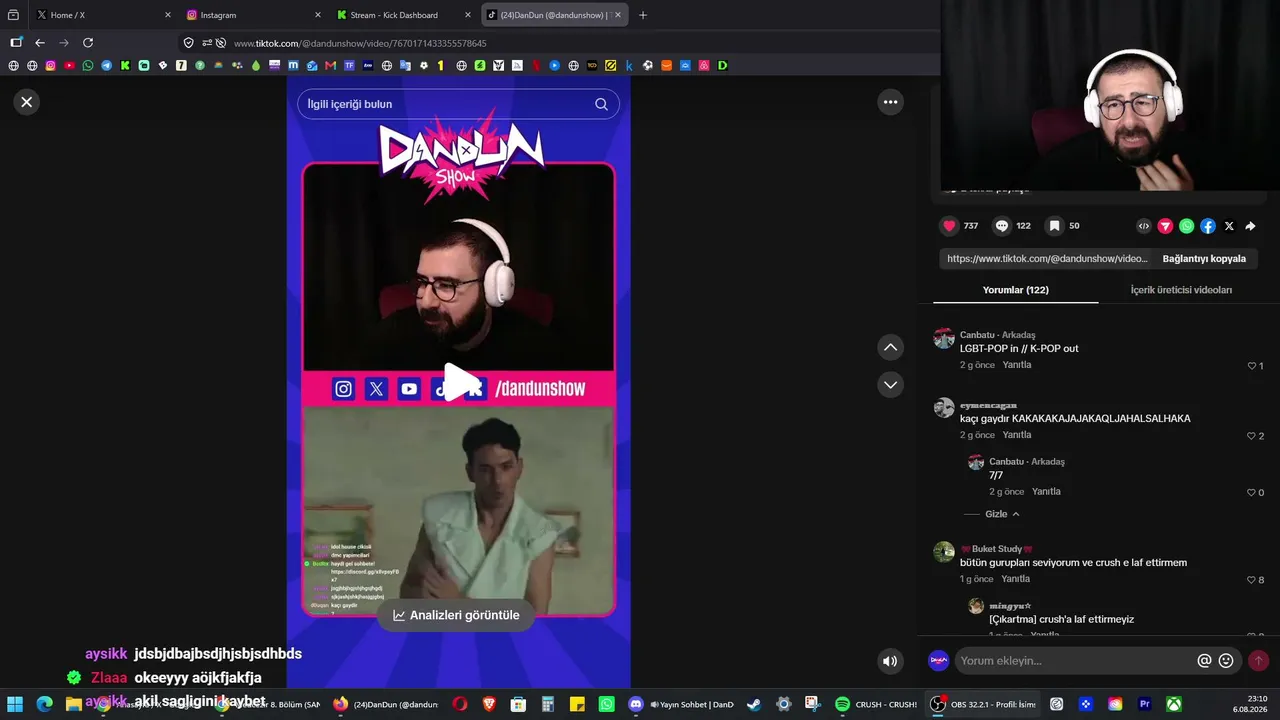1280x720 pixels.
Task: Switch to the Home / X browser tab
Action: (101, 15)
